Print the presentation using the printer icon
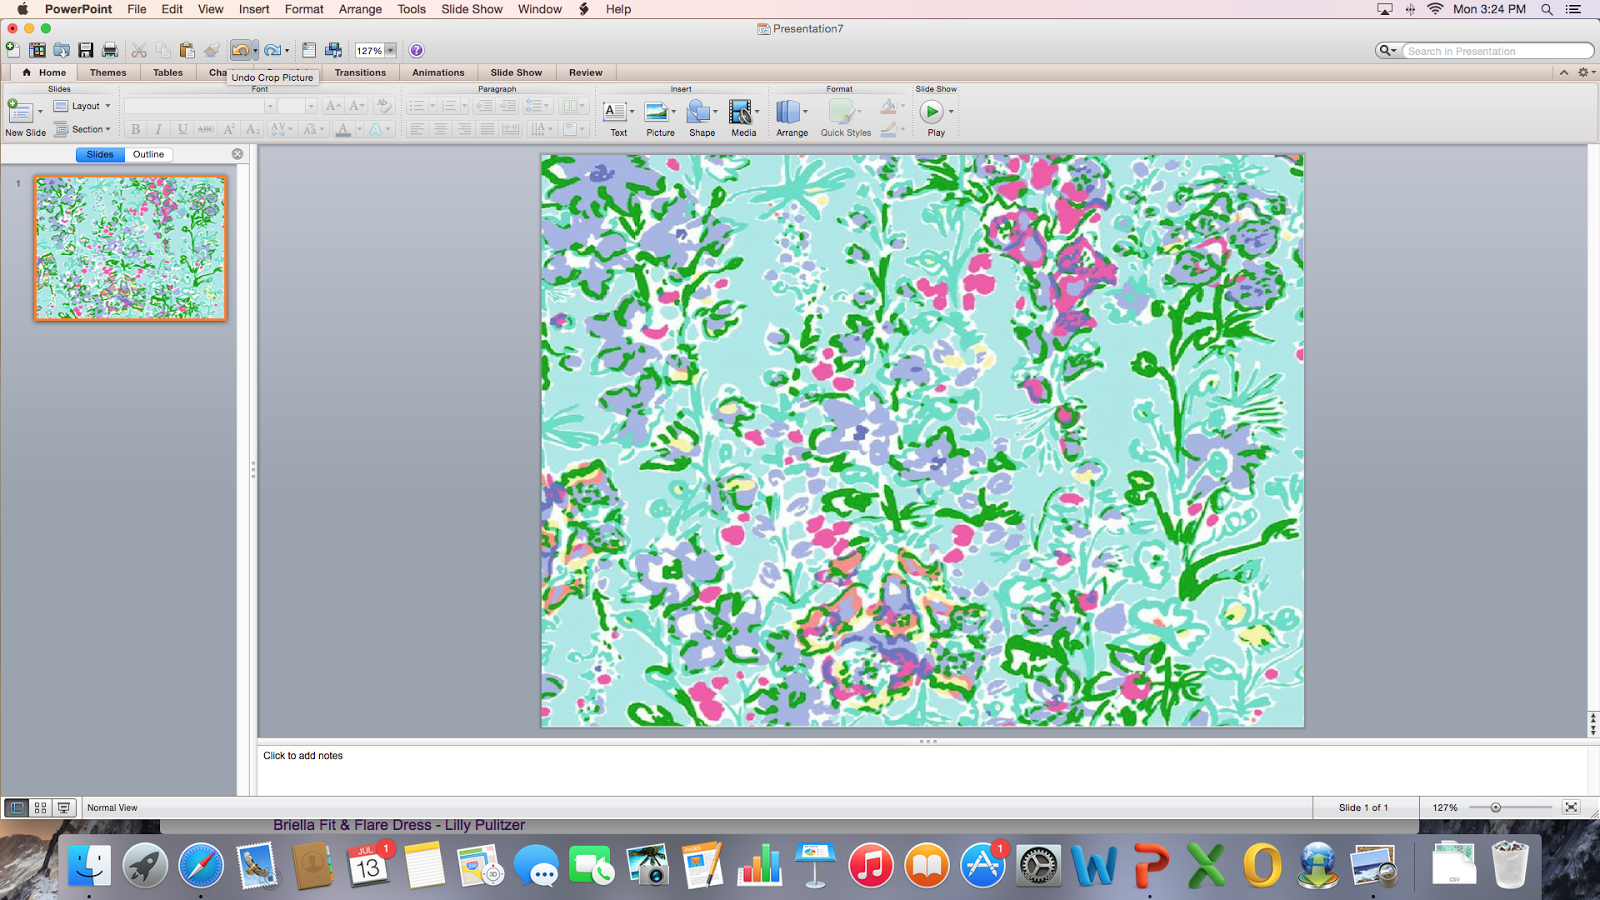This screenshot has width=1600, height=900. [110, 50]
